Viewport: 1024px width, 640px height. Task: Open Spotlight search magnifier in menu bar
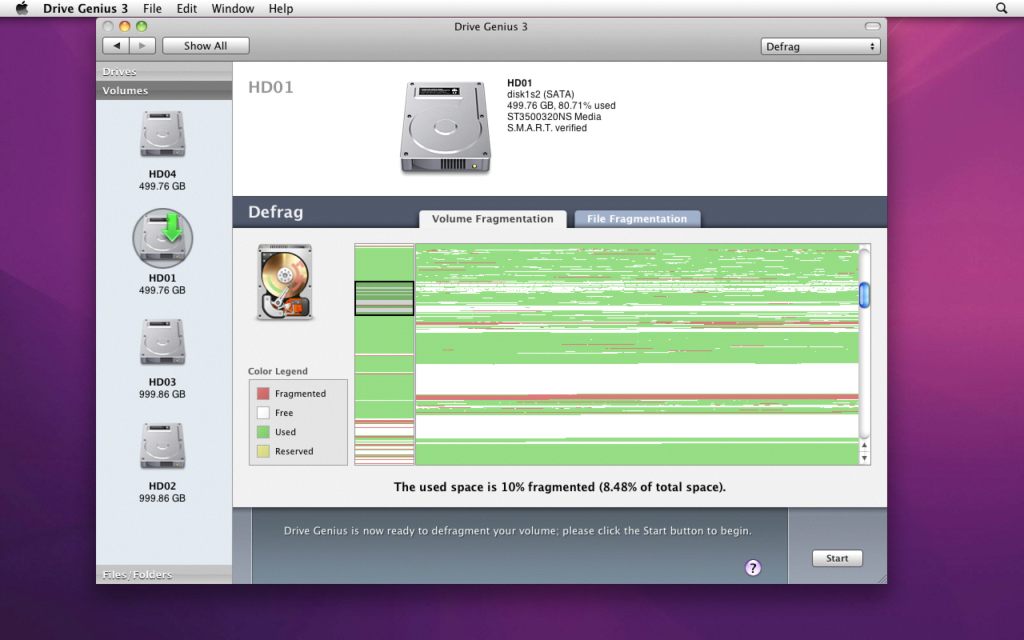(x=1002, y=8)
